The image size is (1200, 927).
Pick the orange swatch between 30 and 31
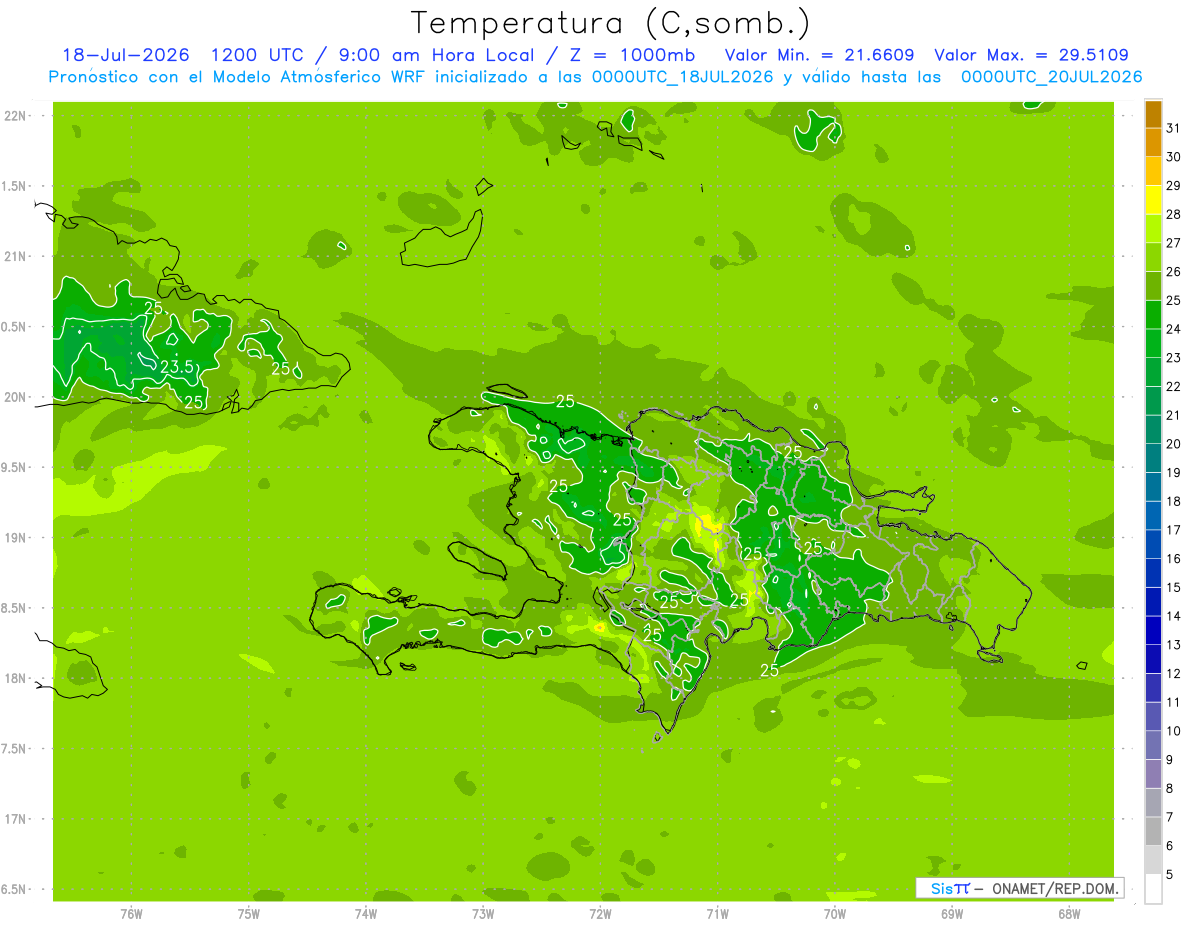click(1153, 143)
